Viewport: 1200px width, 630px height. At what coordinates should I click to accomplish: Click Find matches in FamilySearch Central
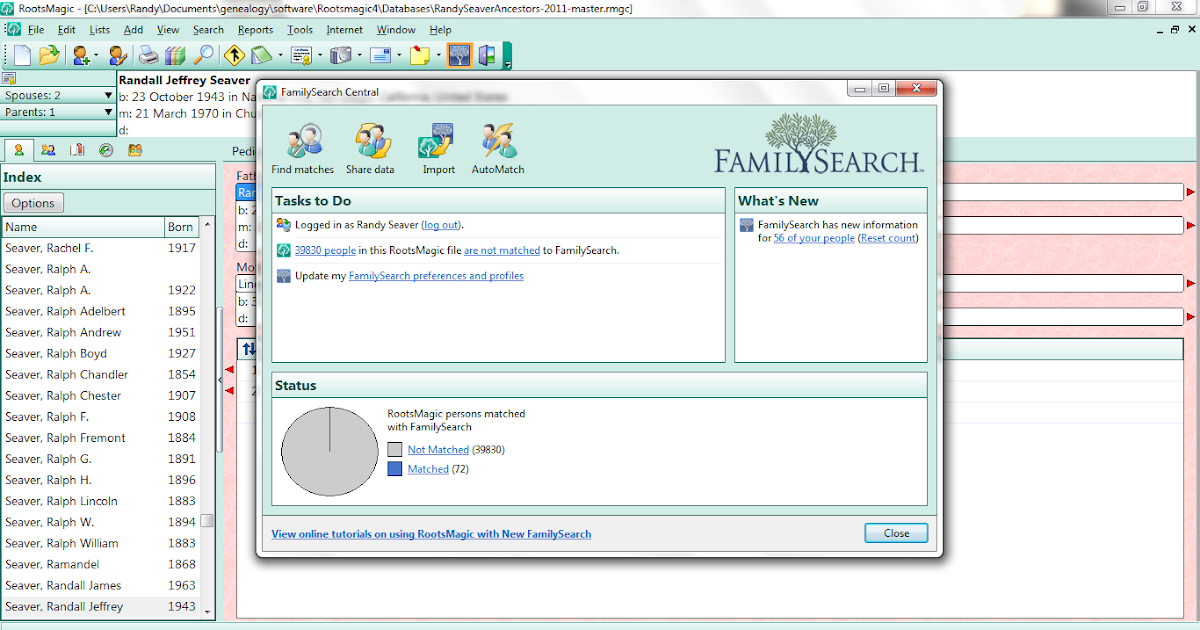pyautogui.click(x=303, y=149)
